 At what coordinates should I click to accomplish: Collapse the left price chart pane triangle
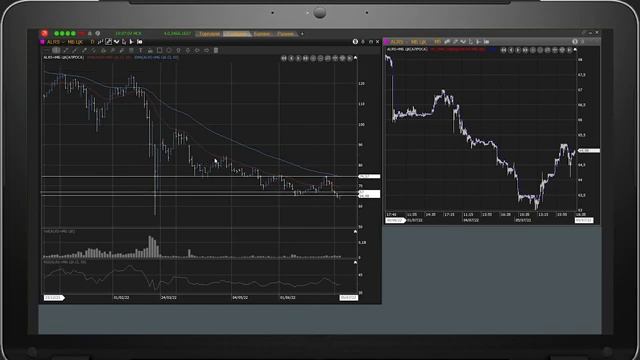point(356,58)
